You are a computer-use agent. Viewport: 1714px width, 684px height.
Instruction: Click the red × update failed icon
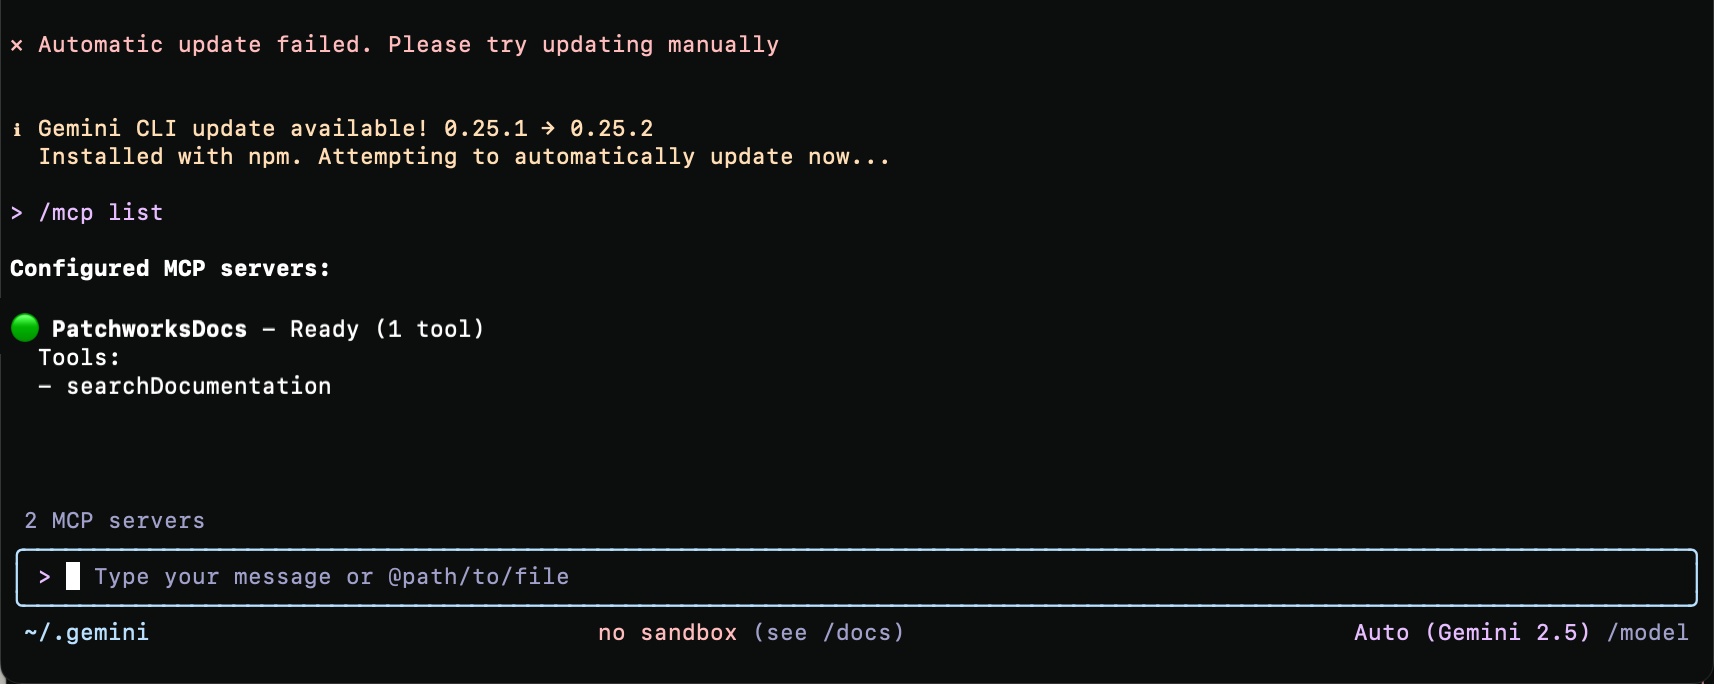pyautogui.click(x=17, y=45)
